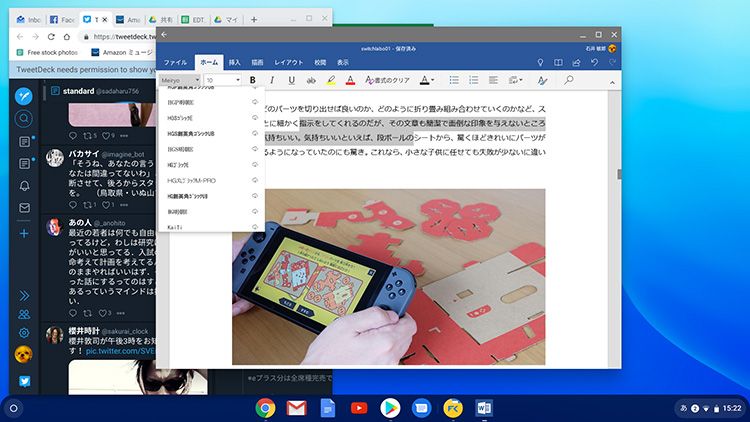750x422 pixels.
Task: Launch Gmail from the shelf
Action: [297, 408]
